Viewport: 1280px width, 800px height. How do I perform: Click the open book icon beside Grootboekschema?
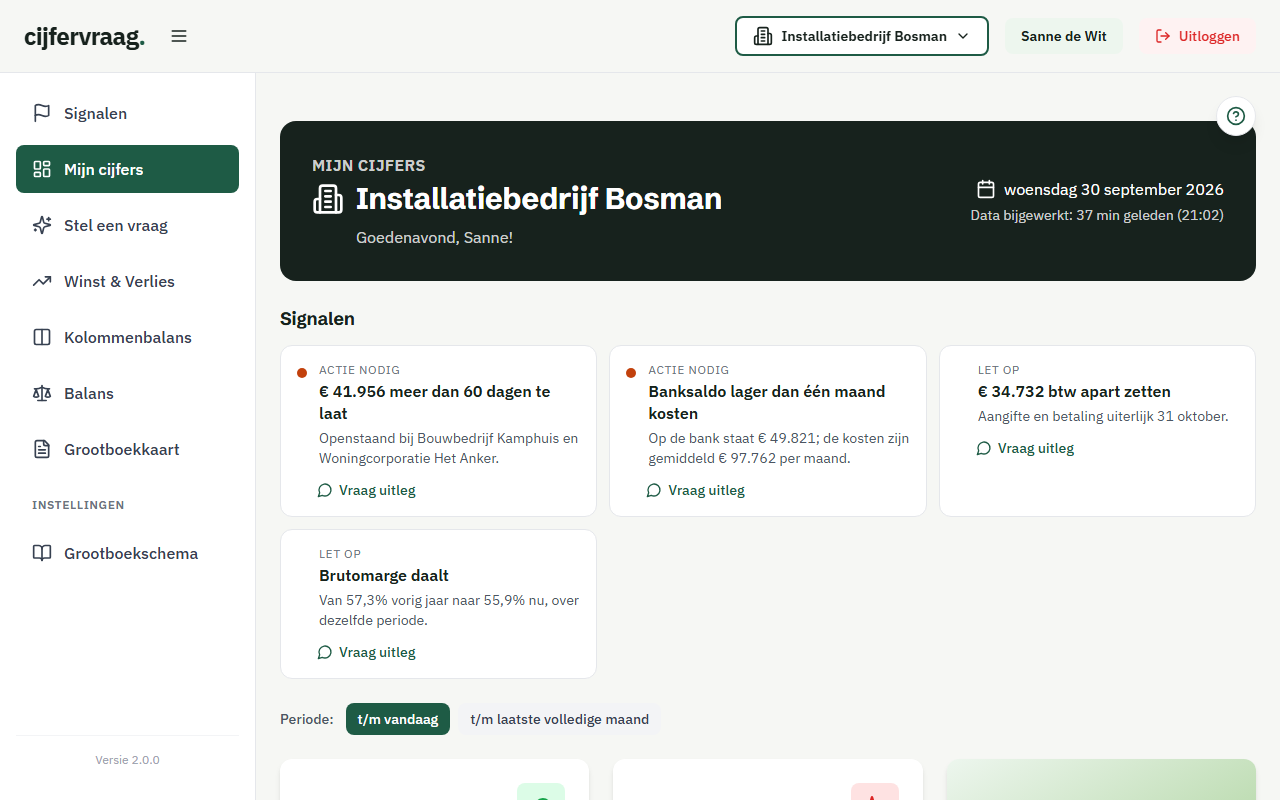coord(42,553)
